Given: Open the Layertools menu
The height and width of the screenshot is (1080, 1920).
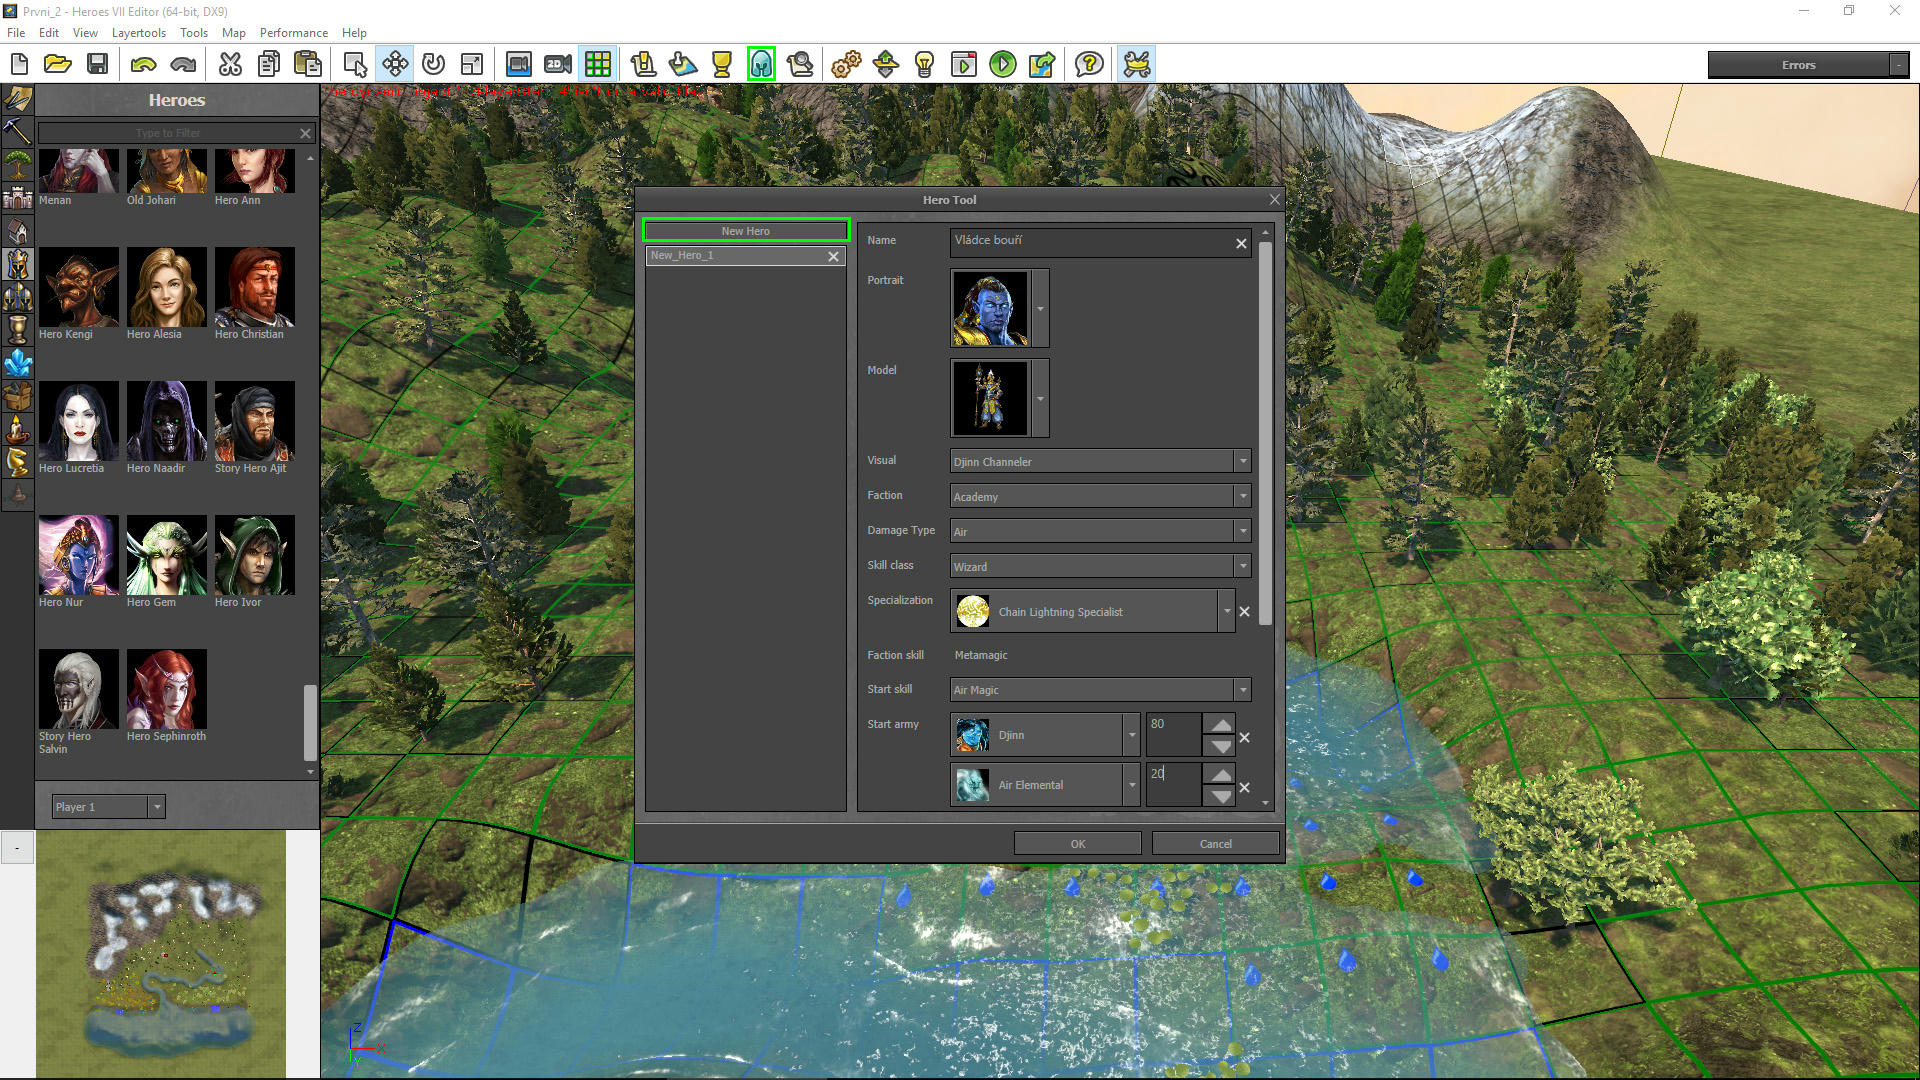Looking at the screenshot, I should pyautogui.click(x=139, y=32).
